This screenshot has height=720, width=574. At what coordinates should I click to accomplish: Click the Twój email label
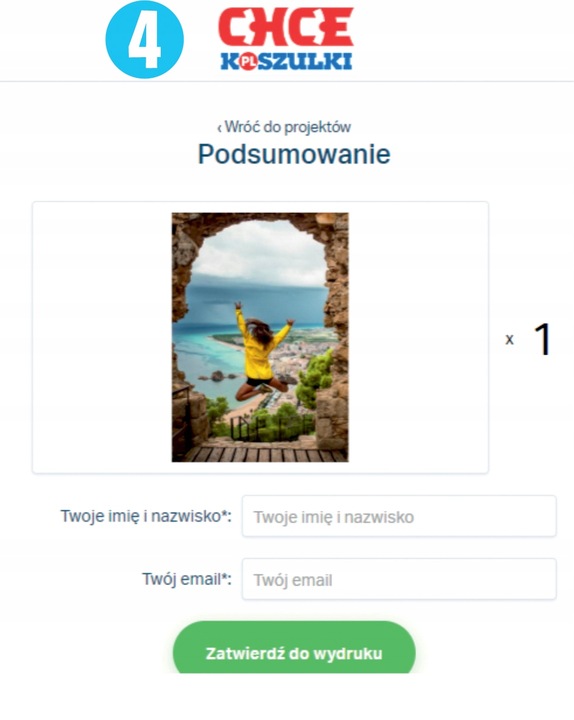click(187, 579)
